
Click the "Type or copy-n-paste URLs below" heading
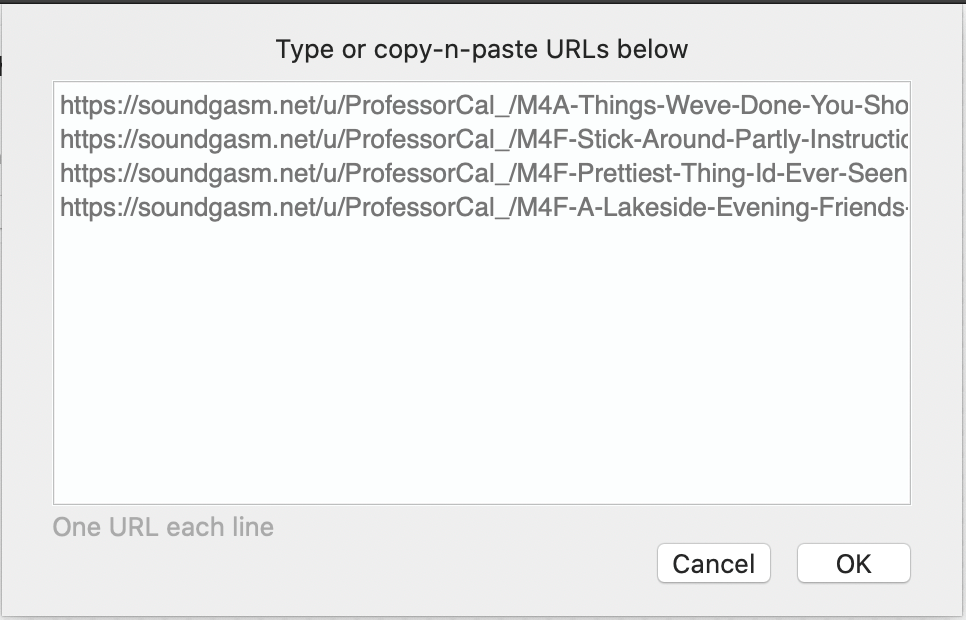482,49
